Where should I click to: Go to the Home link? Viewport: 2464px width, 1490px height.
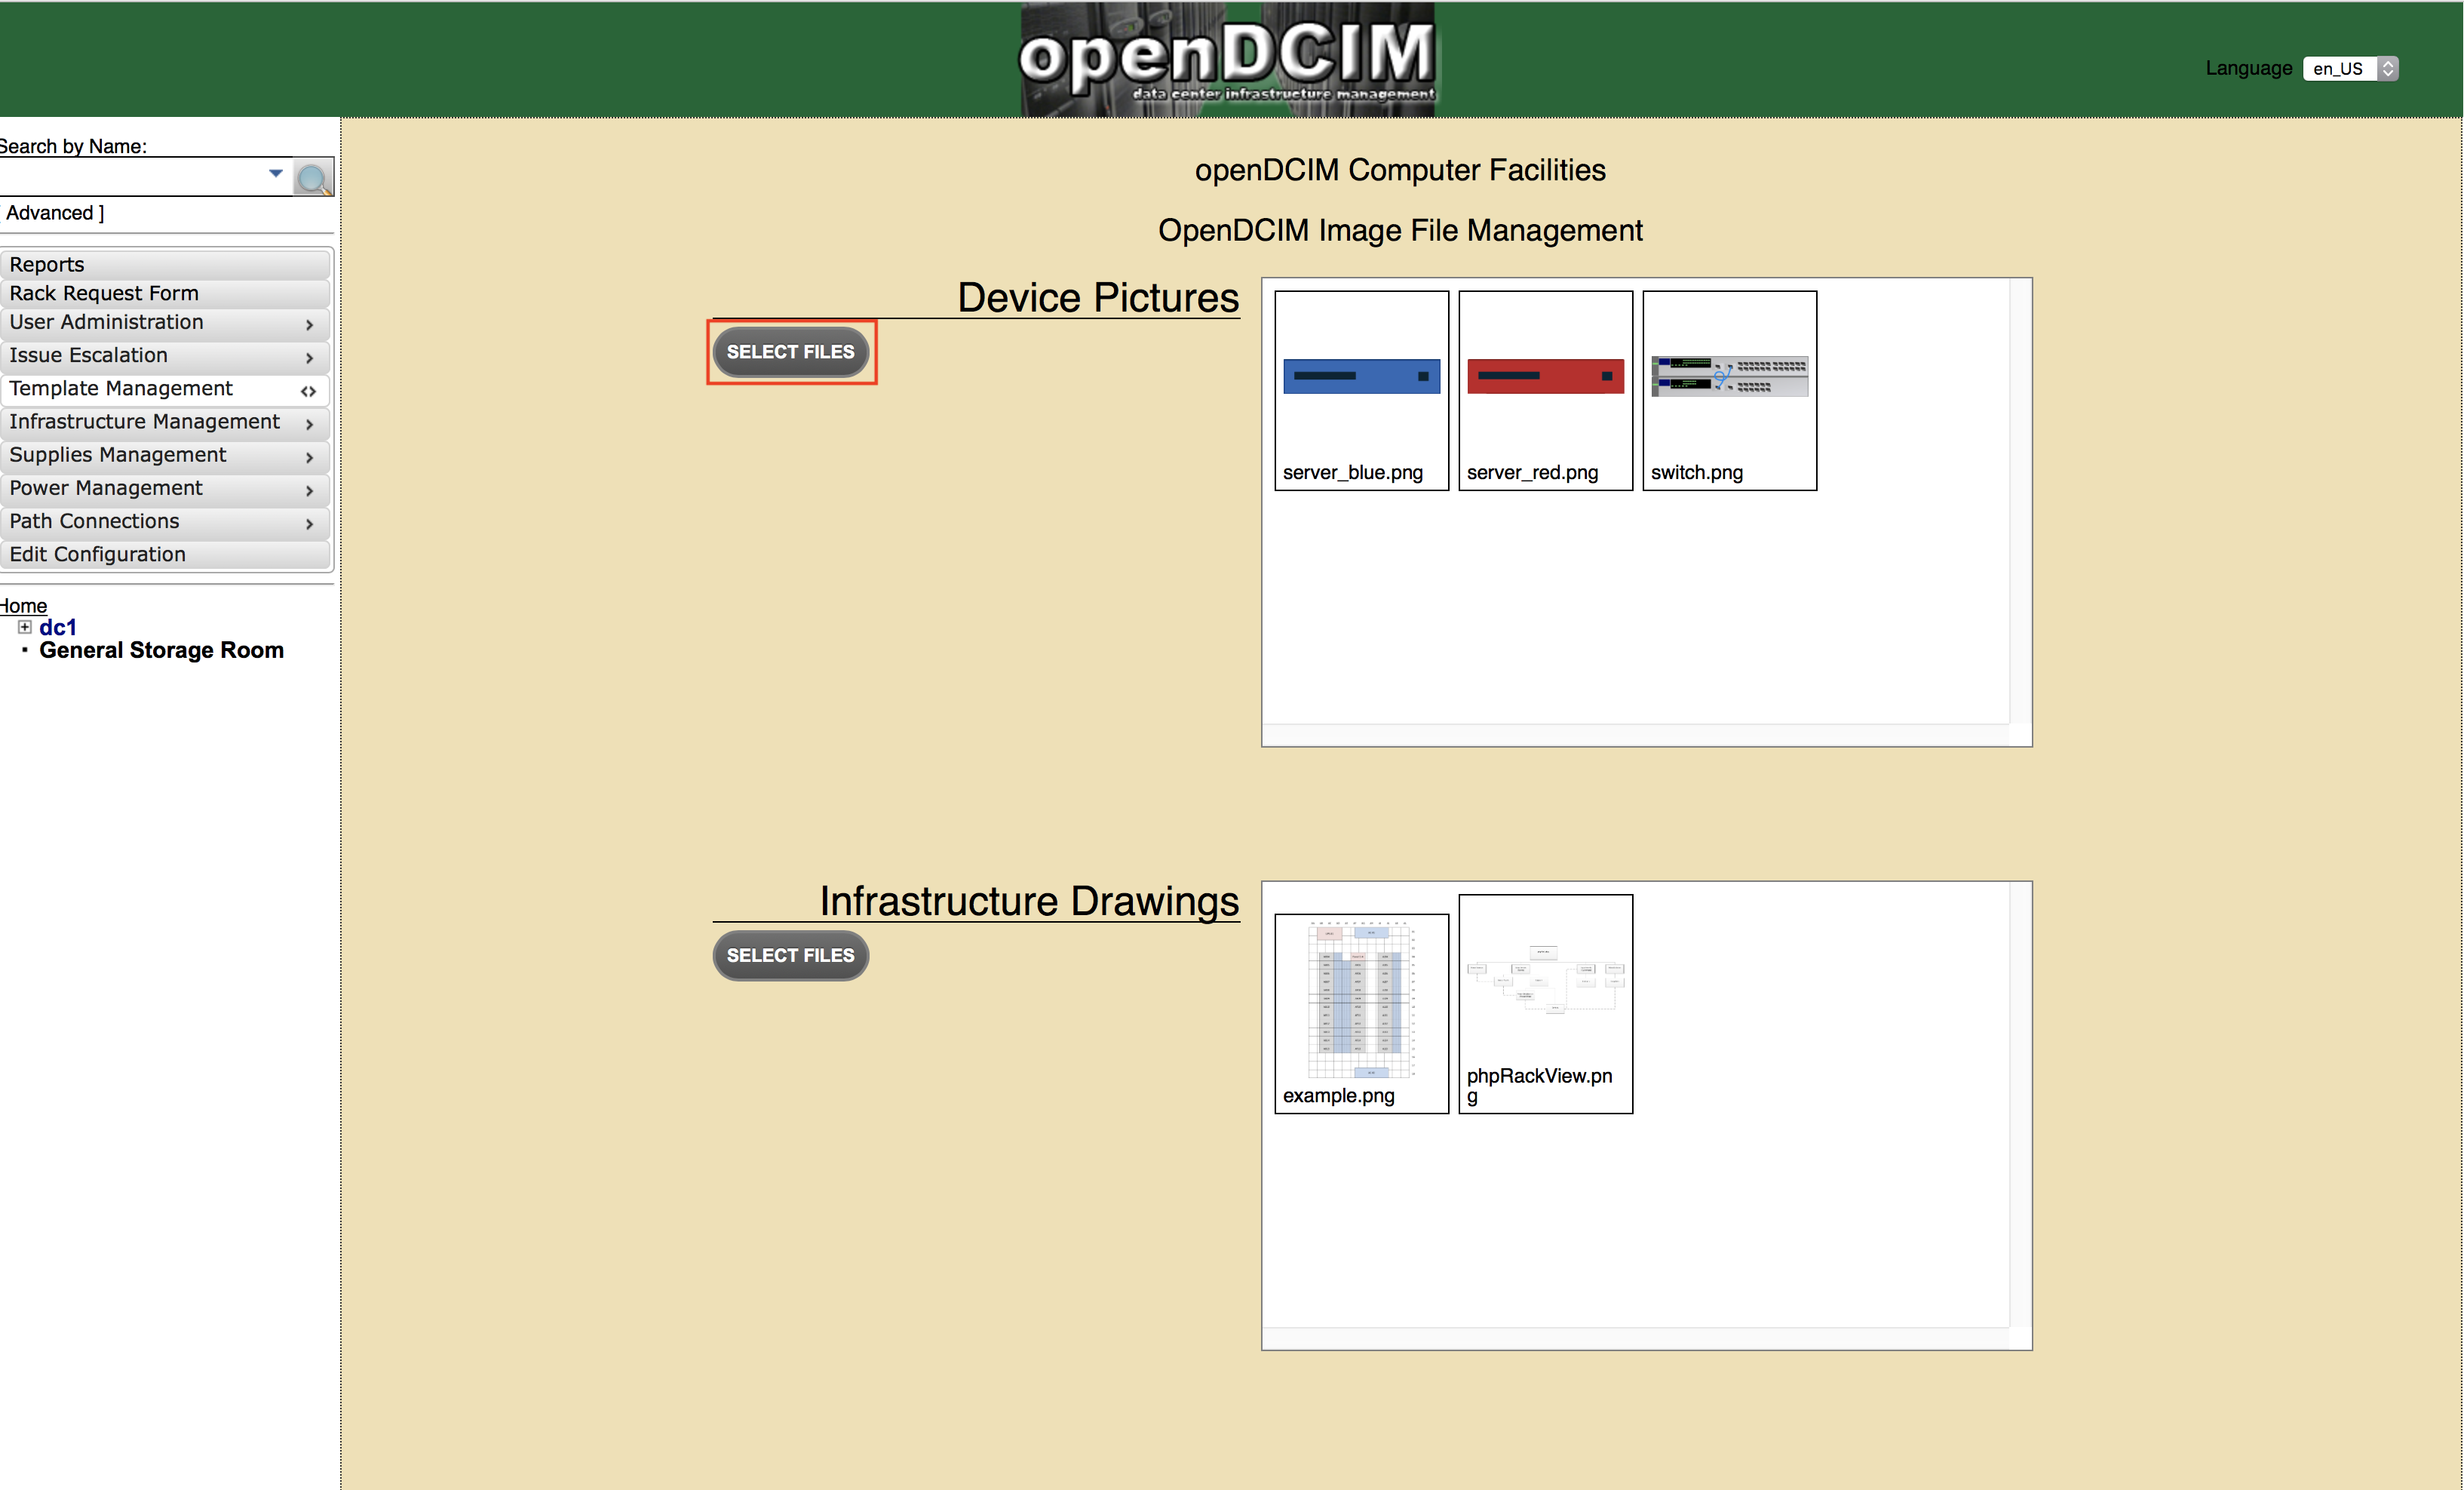pos(23,606)
